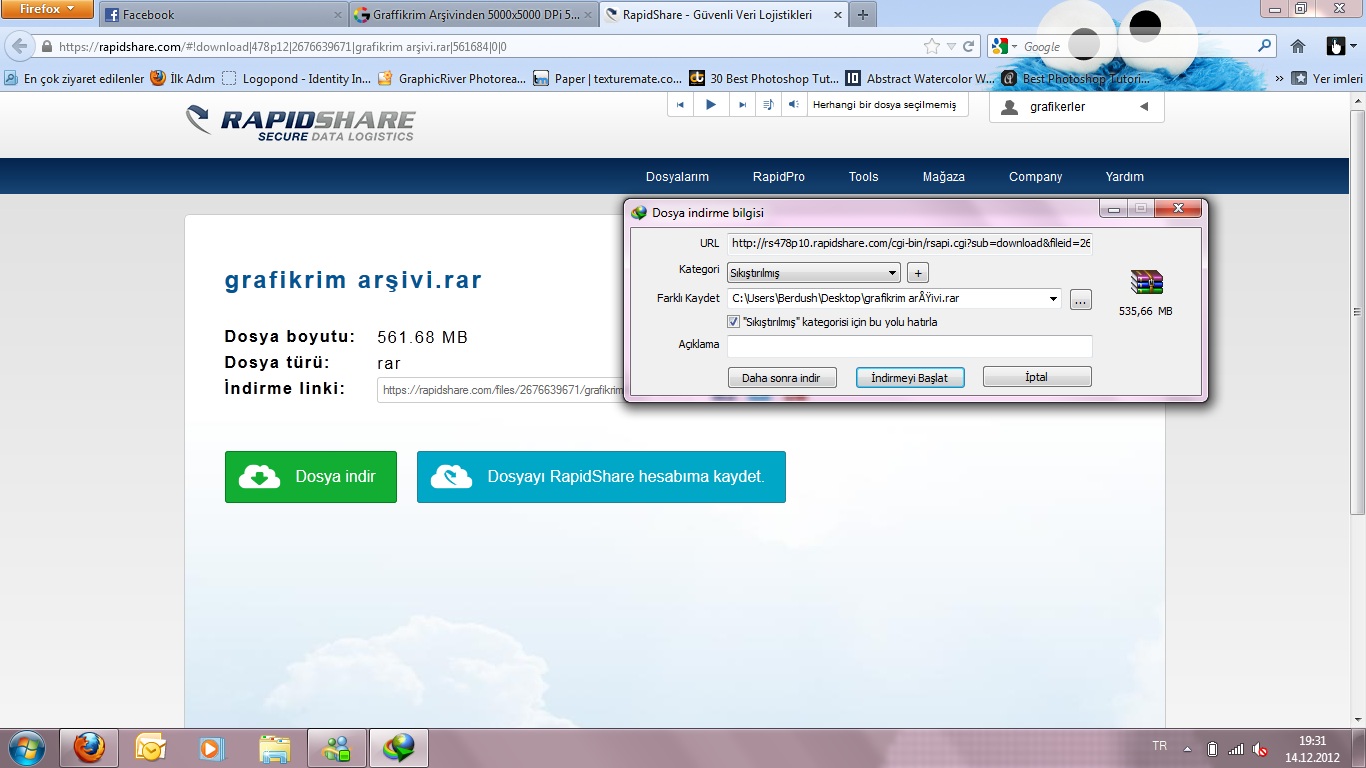Image resolution: width=1366 pixels, height=768 pixels.
Task: Open the GraphicRiver Photorea bookmark
Action: click(x=452, y=78)
